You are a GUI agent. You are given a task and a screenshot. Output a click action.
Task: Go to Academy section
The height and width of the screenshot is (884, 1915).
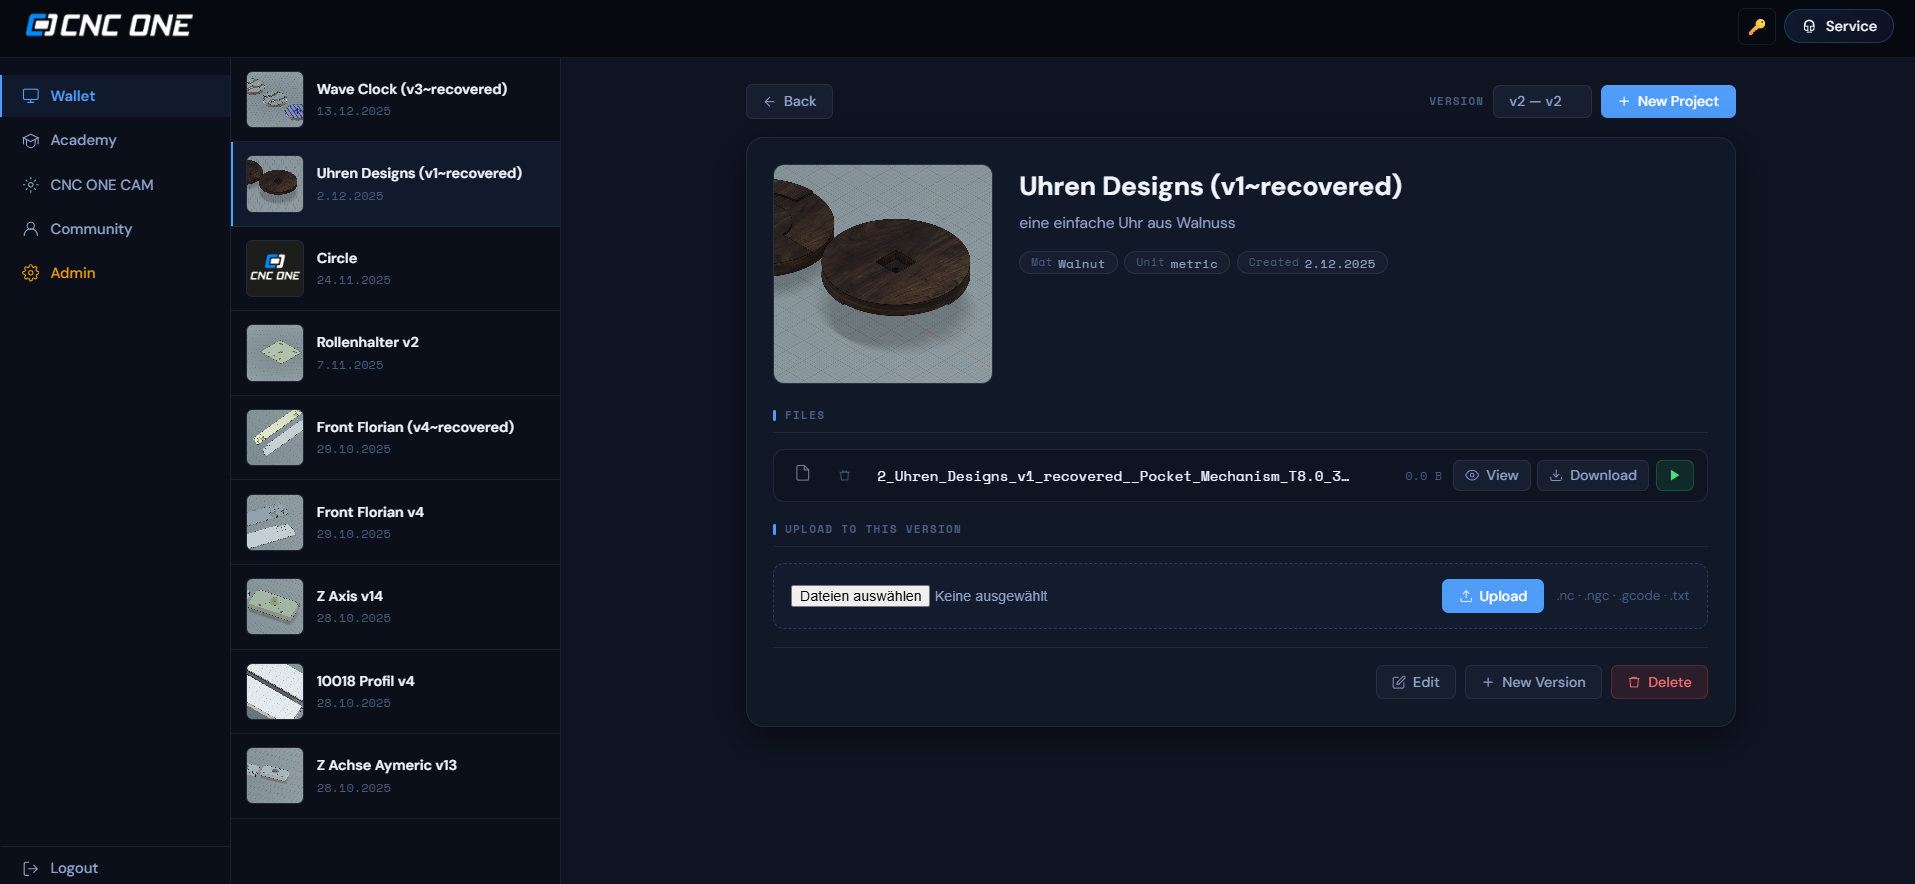coord(83,140)
